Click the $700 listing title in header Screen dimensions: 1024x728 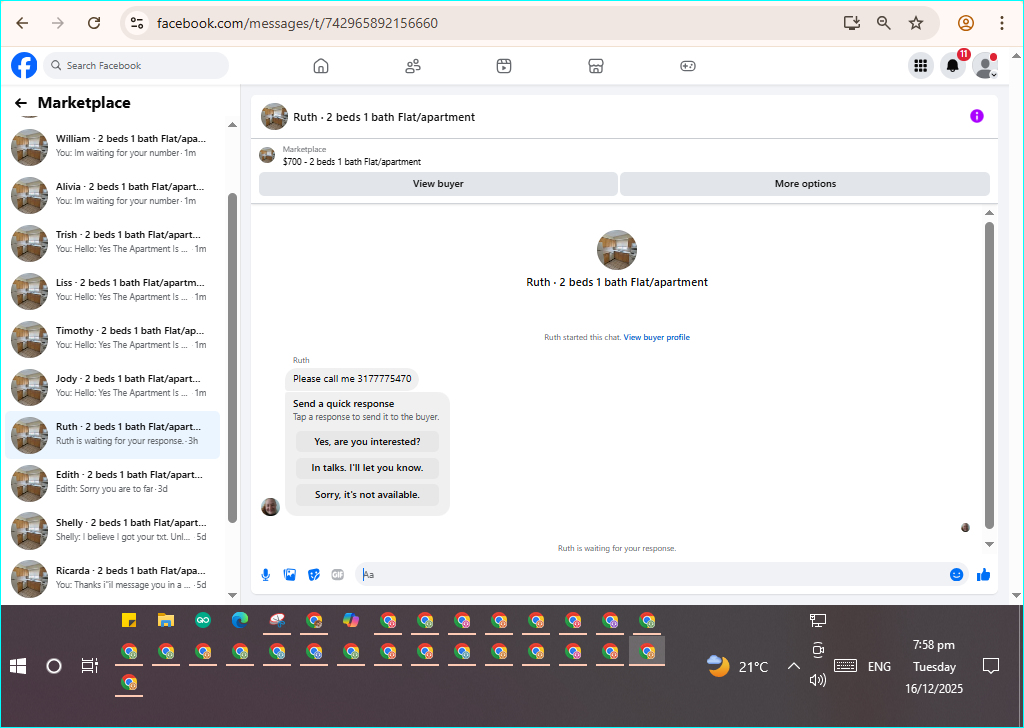click(x=352, y=162)
